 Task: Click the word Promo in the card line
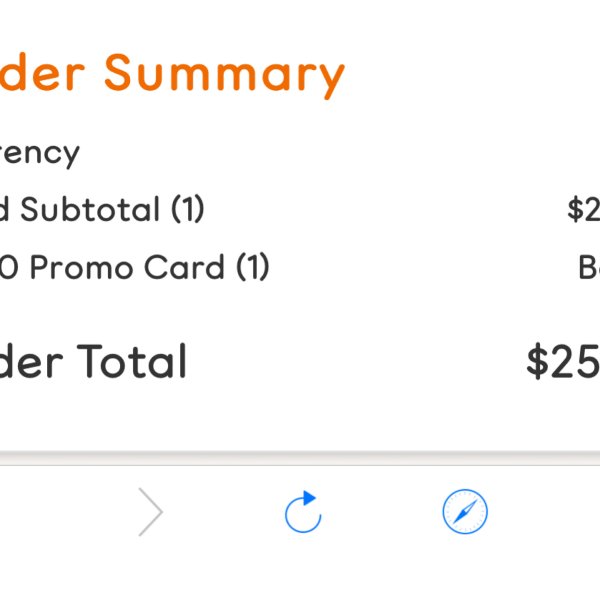(82, 267)
